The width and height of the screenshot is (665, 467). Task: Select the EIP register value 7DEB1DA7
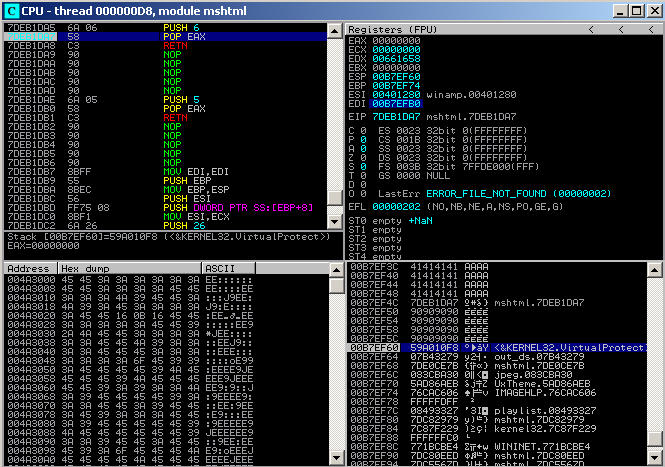coord(394,116)
